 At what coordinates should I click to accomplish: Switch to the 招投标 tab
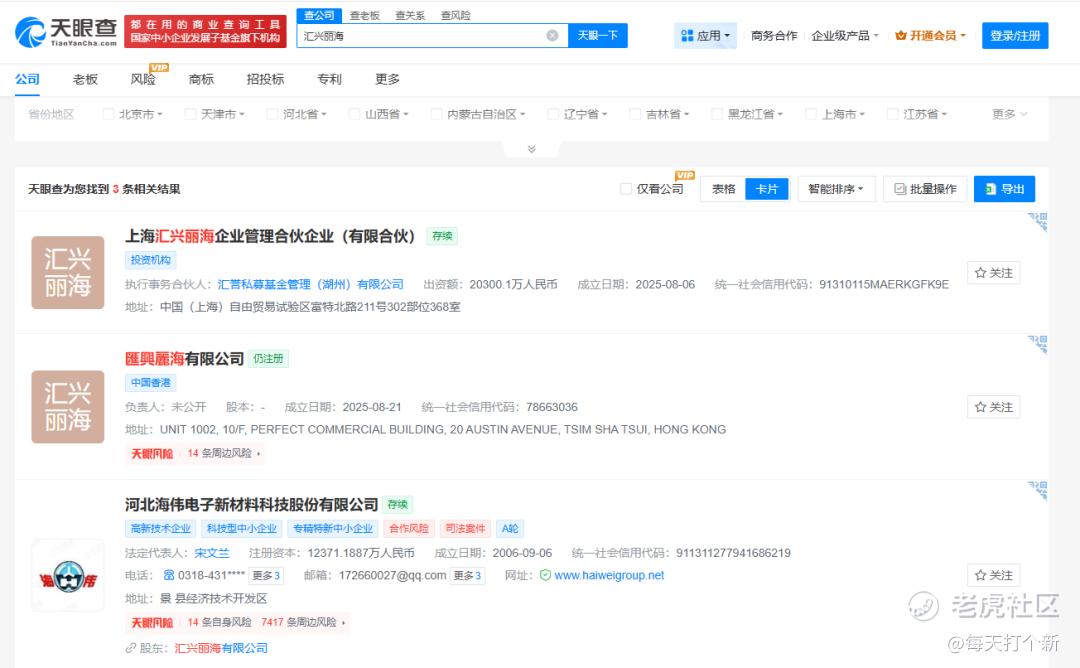point(265,79)
